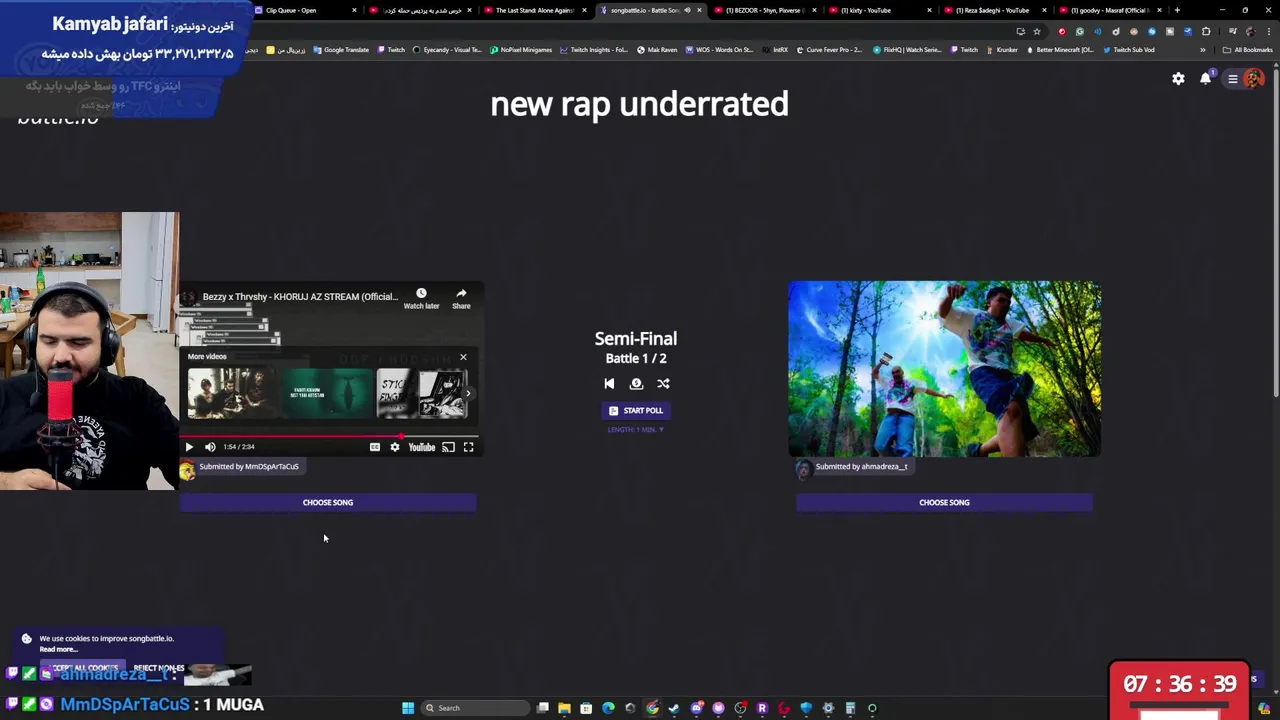The width and height of the screenshot is (1280, 720).
Task: Choose song submitted by ahmadreza__t
Action: click(944, 502)
